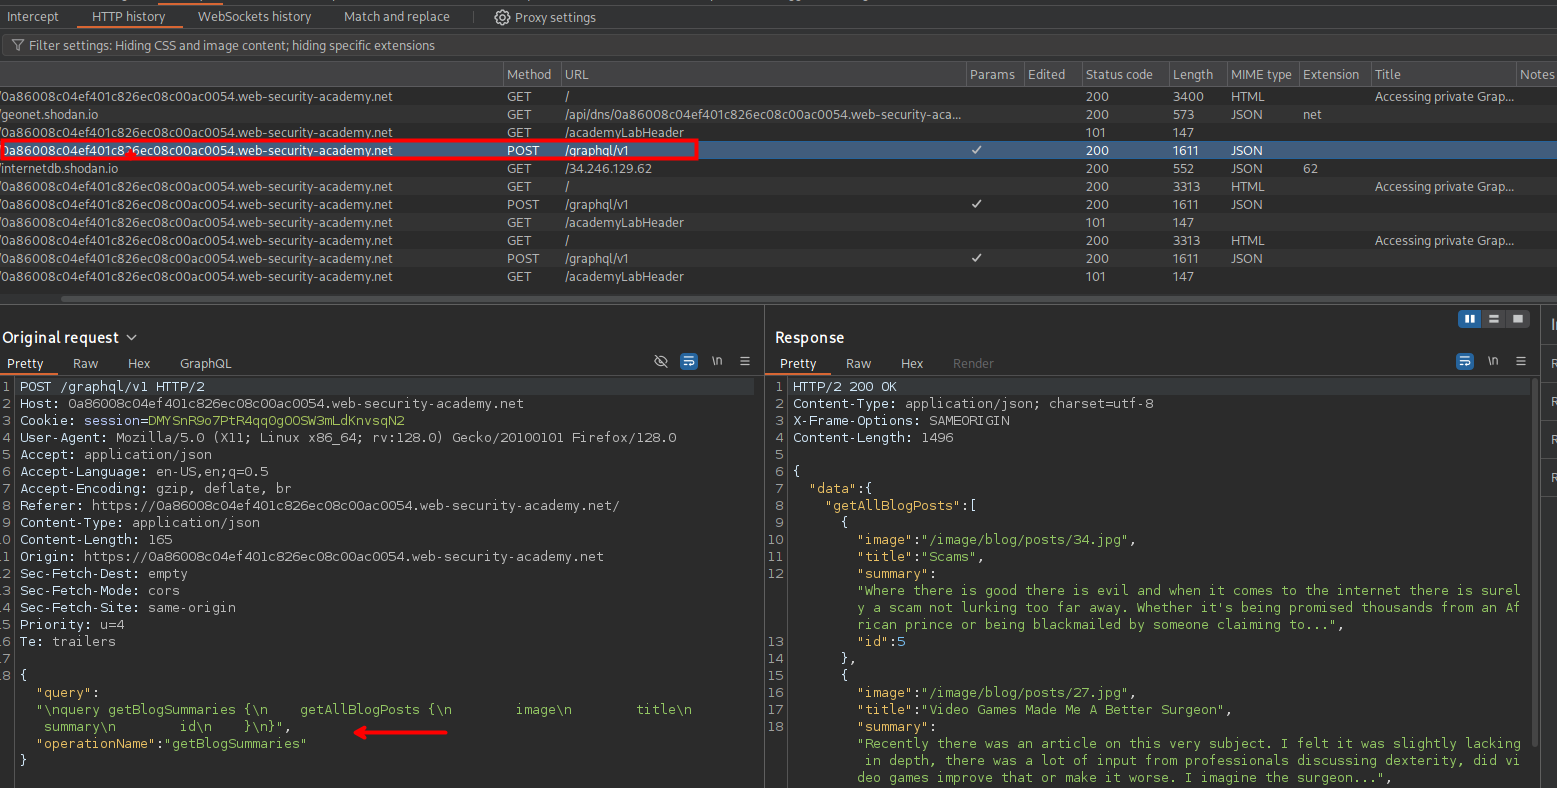
Task: Select stacked vertical layout icon
Action: 1494,319
